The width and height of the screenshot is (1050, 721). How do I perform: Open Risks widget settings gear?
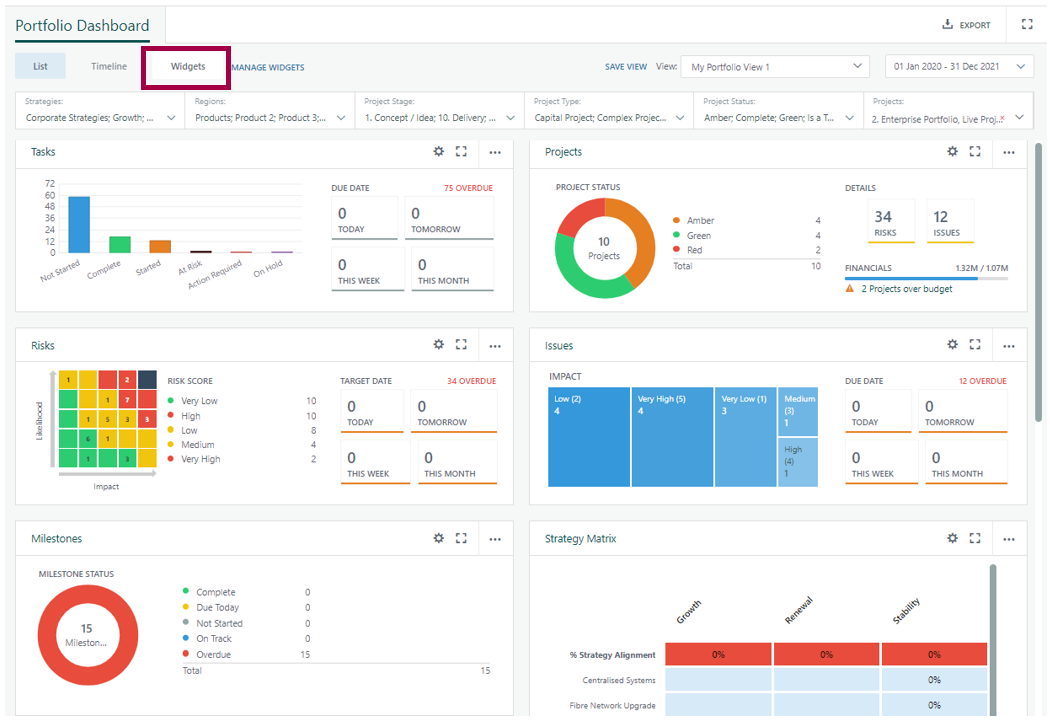(x=439, y=344)
